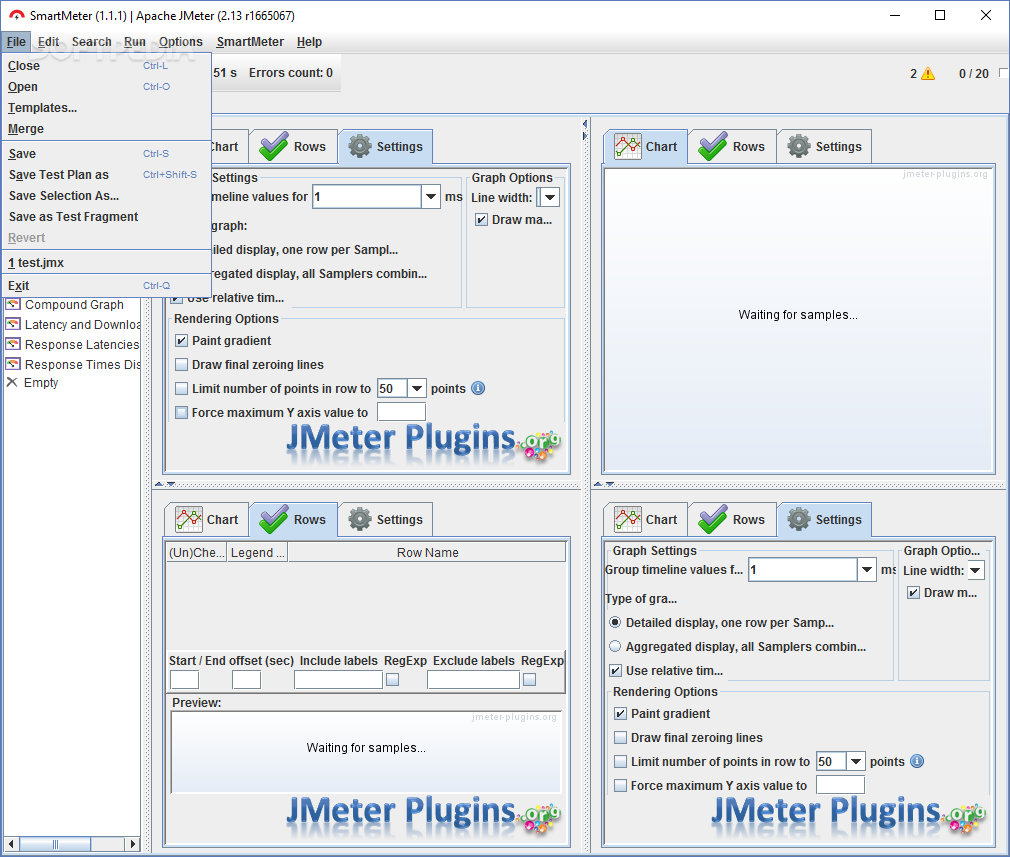Screen dimensions: 1010x857
Task: Click the Include labels text field
Action: coord(338,680)
